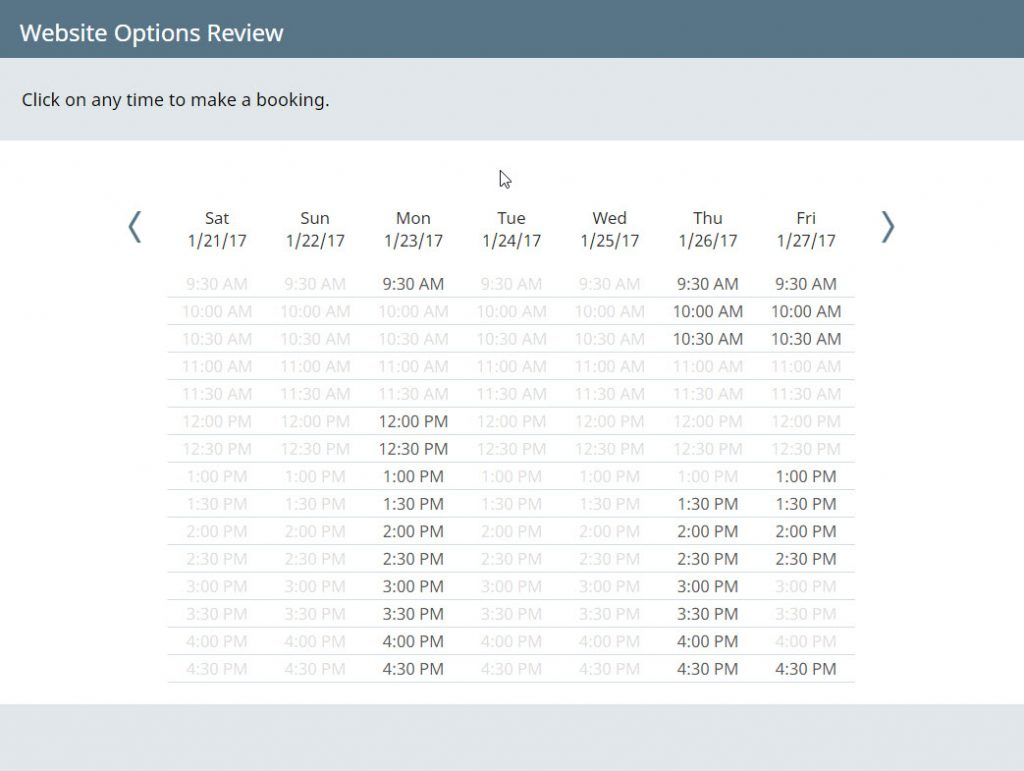Go to the previous week with left arrow
This screenshot has height=771, width=1024.
135,227
